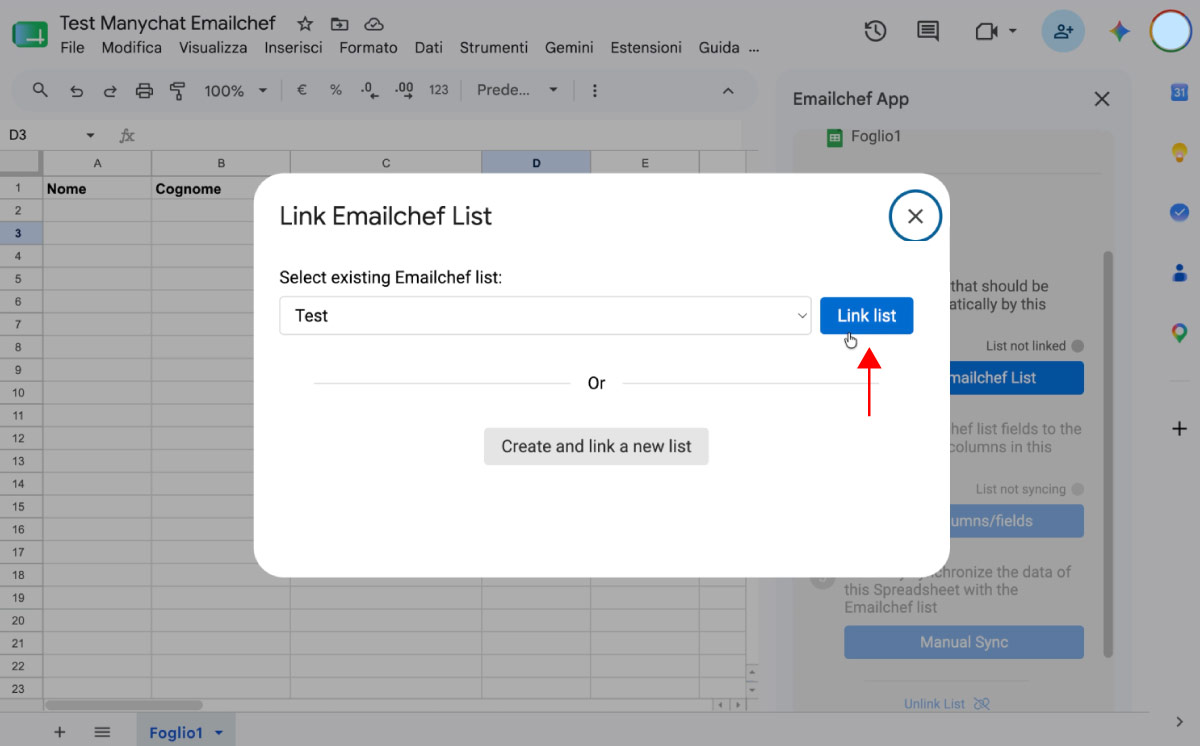Click the Link list button
Screen dimensions: 1200x746
point(866,315)
